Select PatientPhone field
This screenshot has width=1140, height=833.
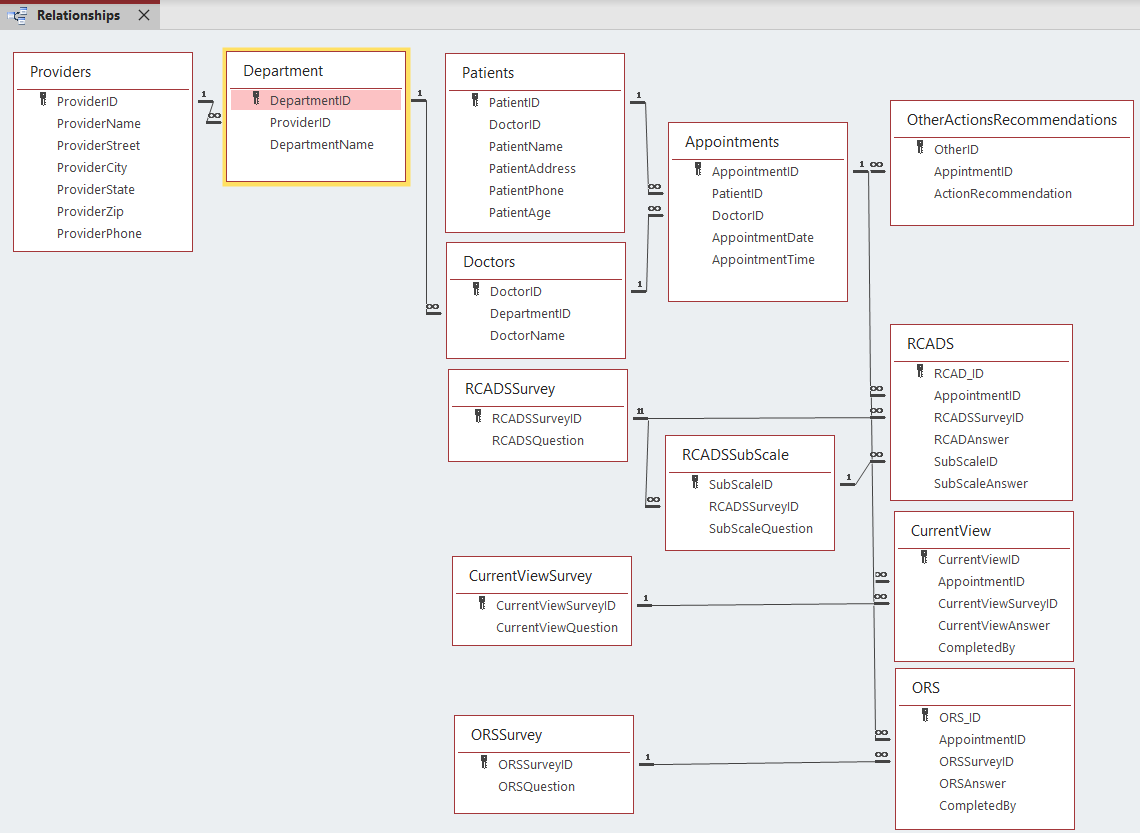(526, 190)
